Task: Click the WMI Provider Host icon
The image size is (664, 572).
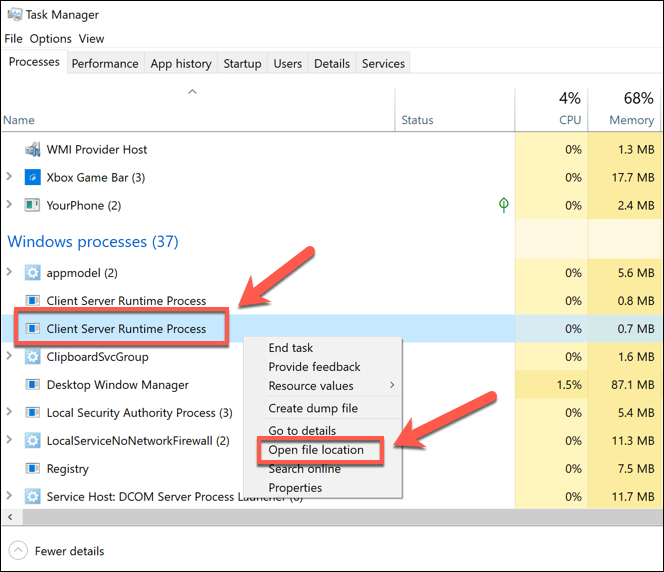Action: (x=31, y=150)
